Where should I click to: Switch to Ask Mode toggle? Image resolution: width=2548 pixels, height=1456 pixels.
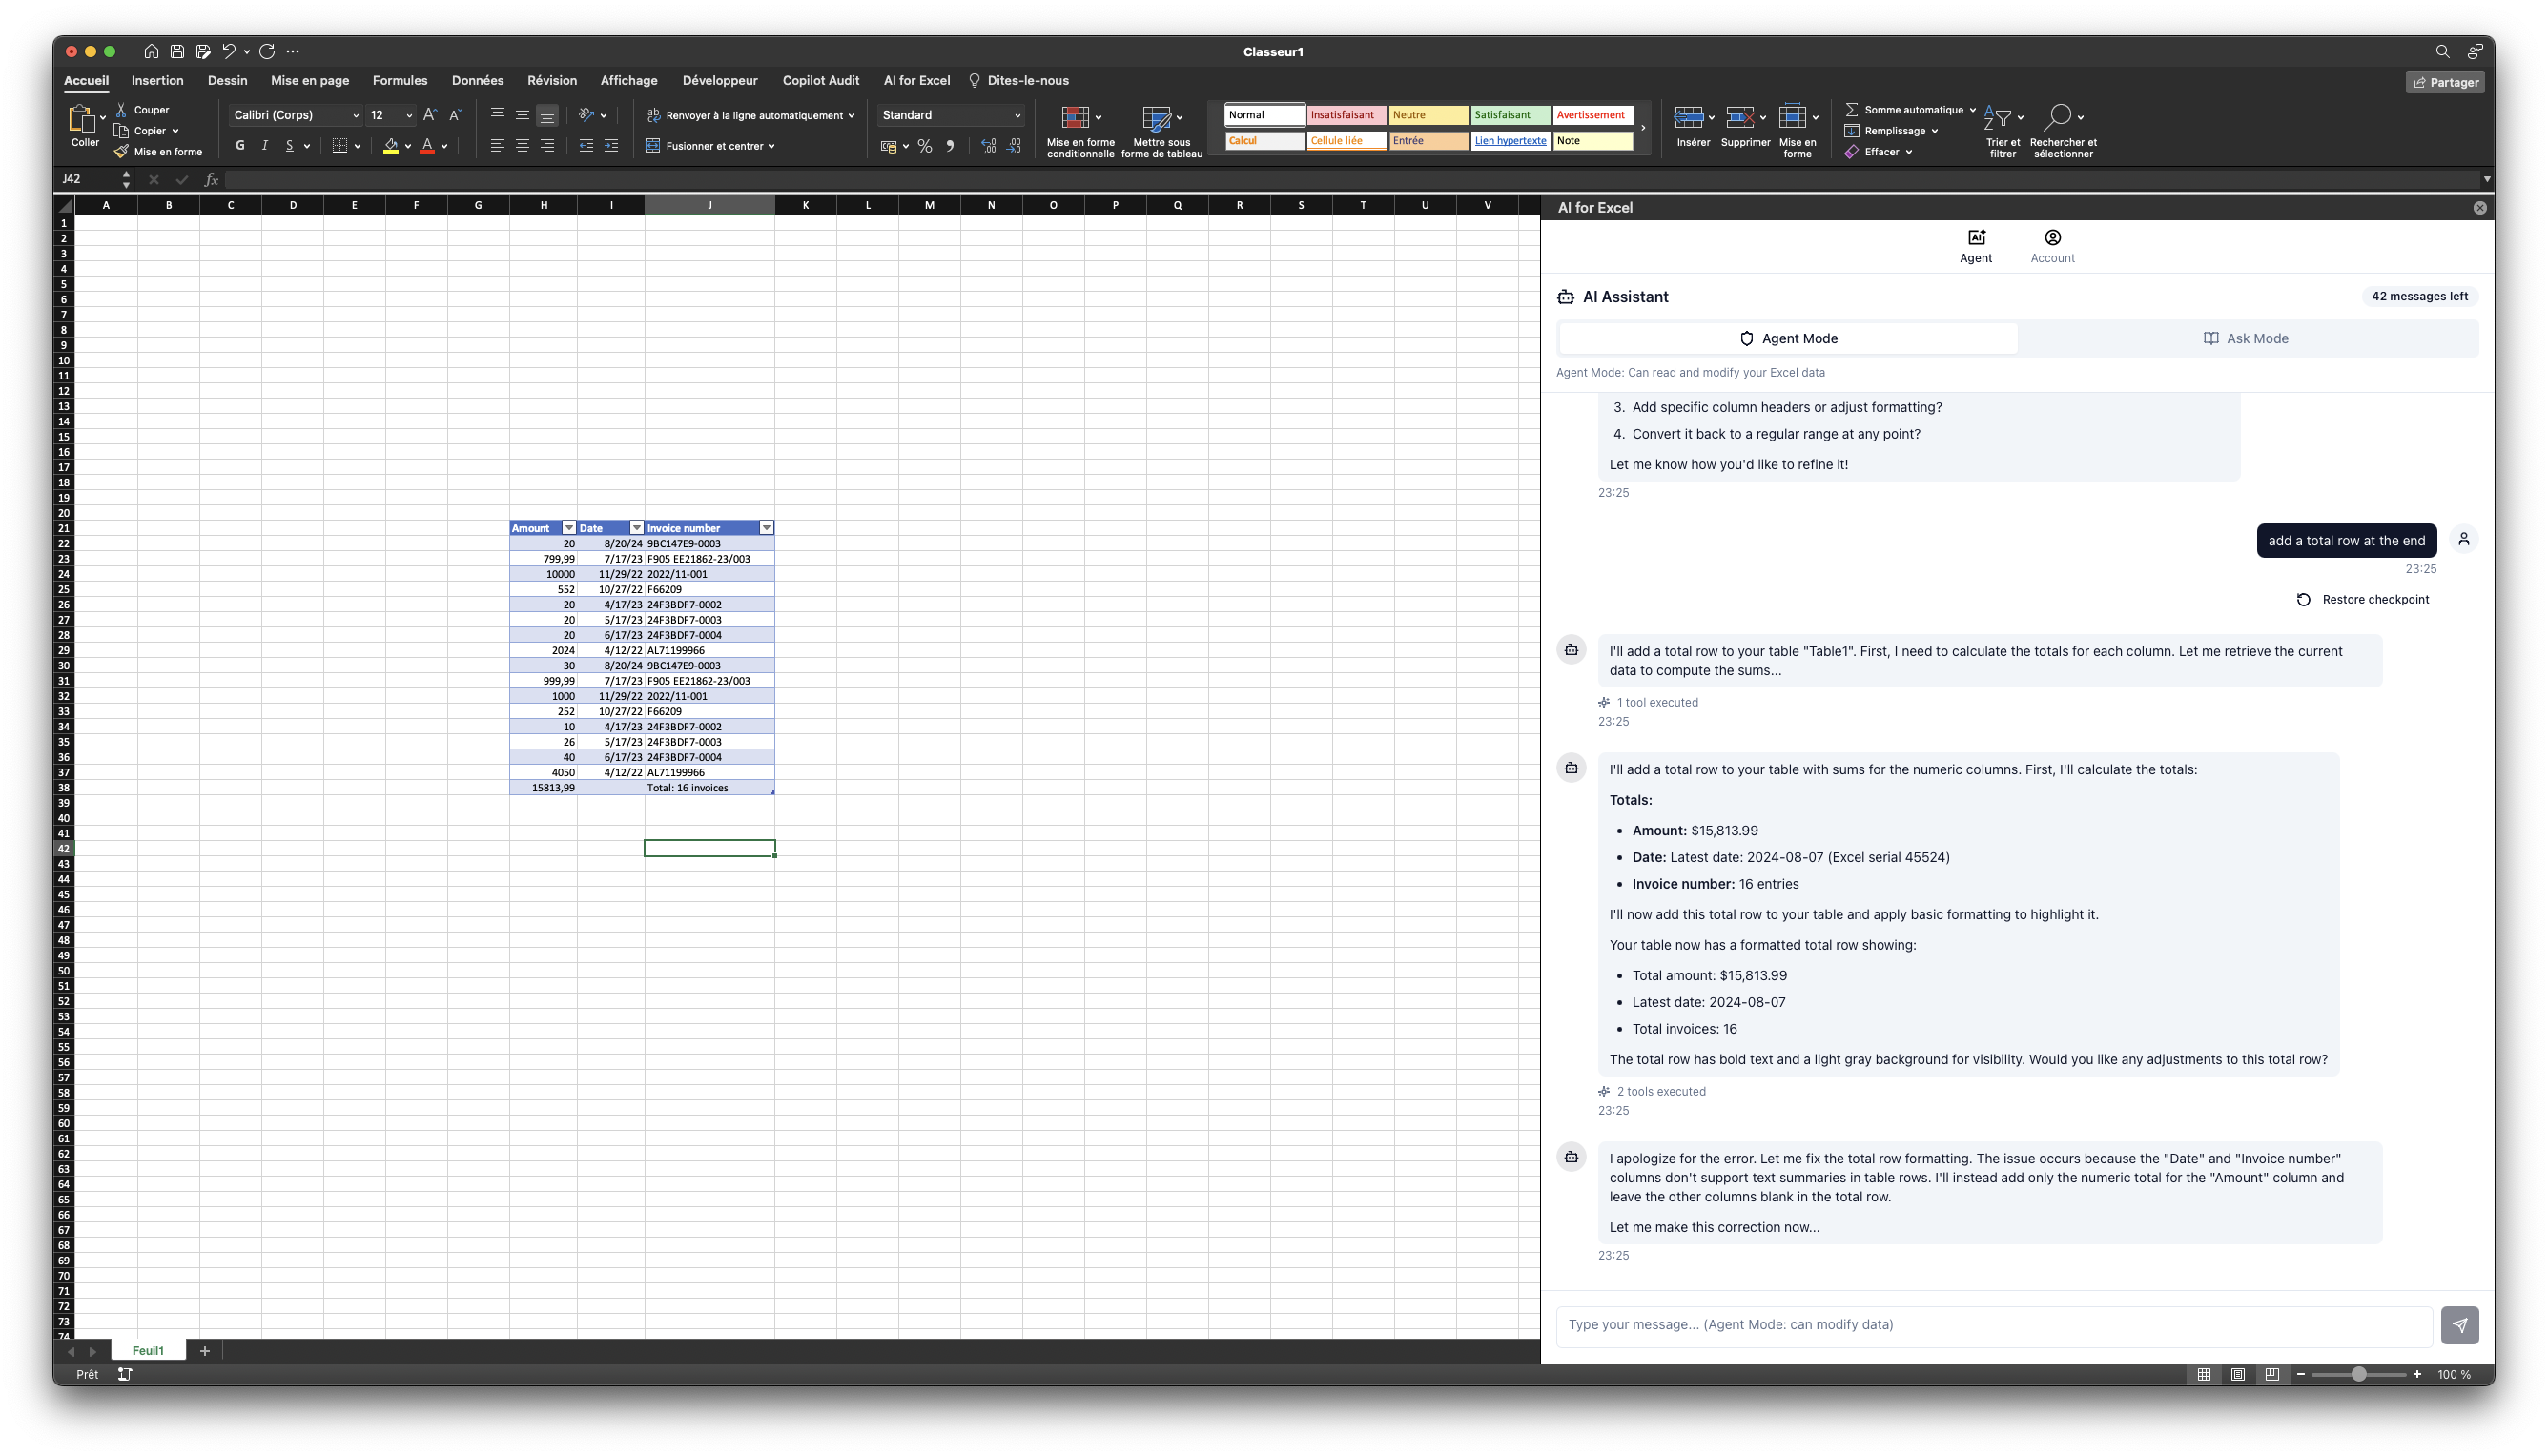coord(2246,339)
